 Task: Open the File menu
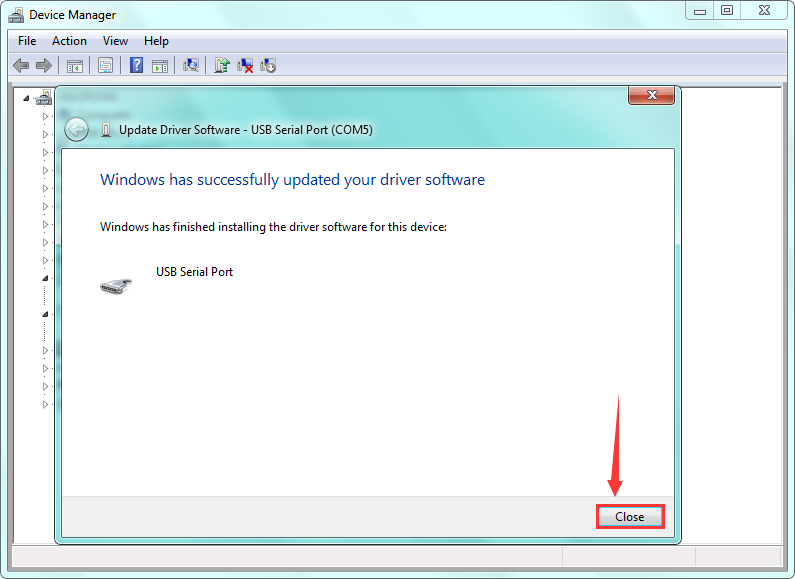[27, 41]
